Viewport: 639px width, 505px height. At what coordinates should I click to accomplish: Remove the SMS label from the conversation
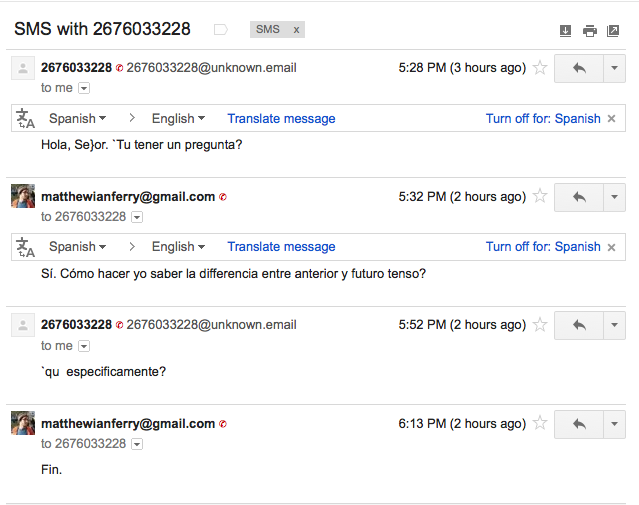tap(296, 30)
